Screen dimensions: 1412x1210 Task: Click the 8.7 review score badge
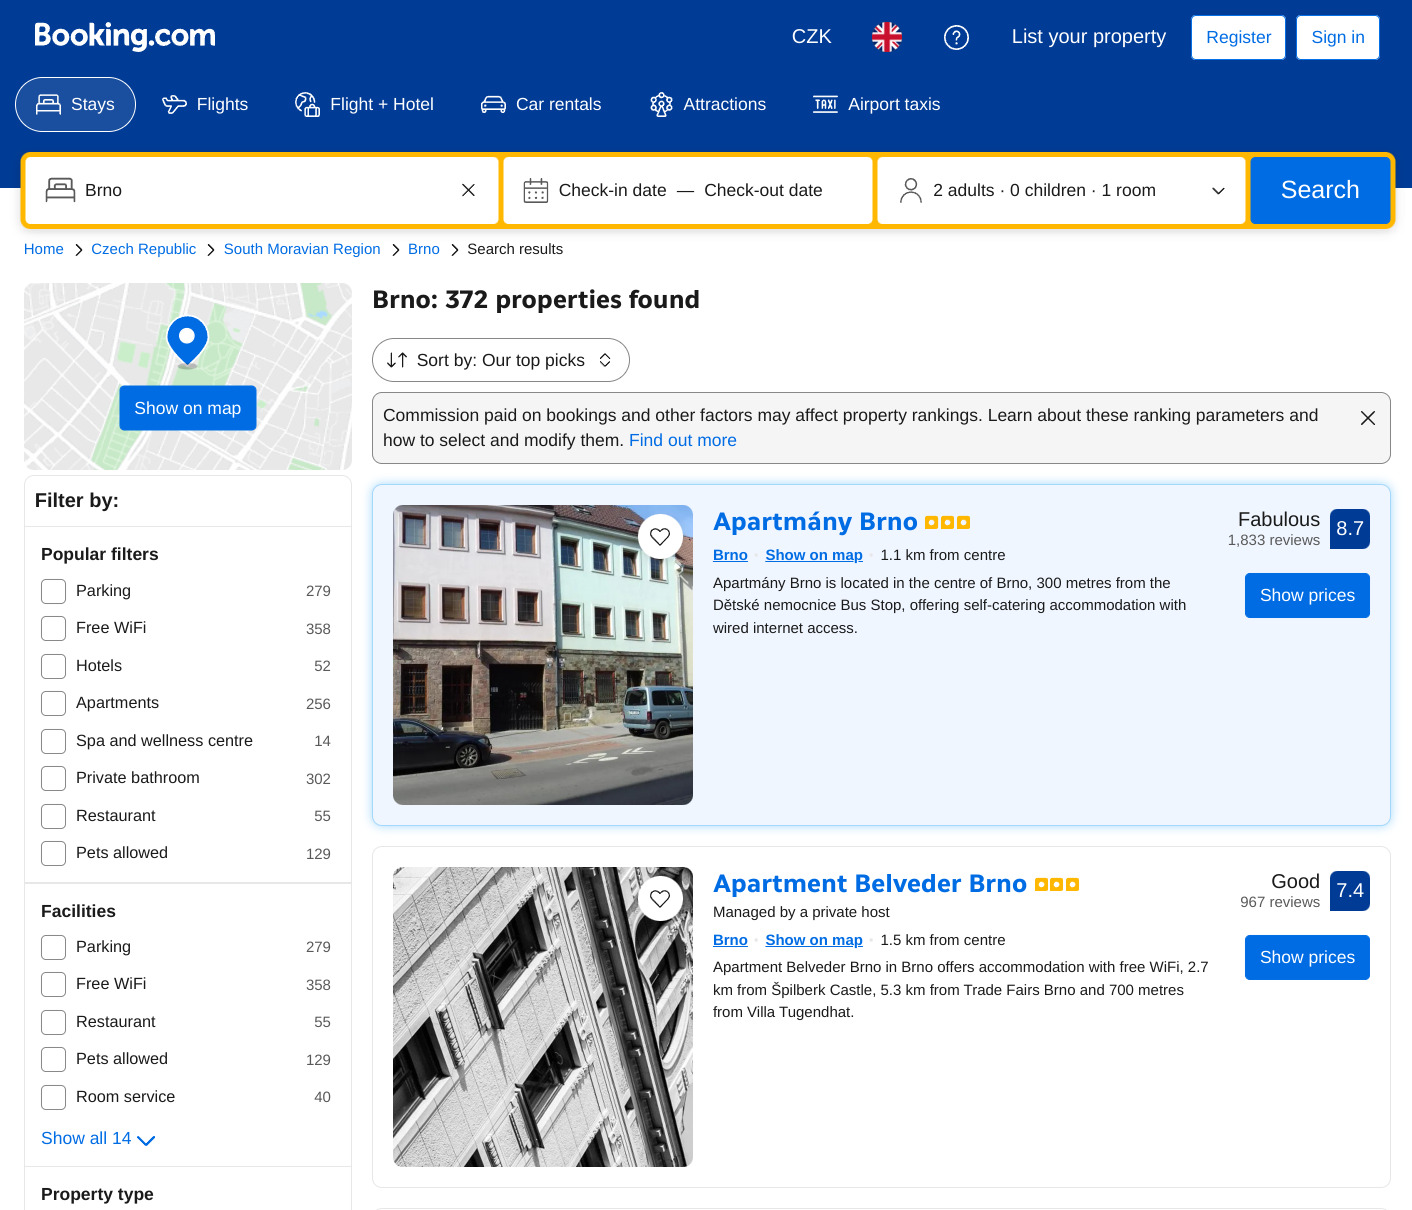point(1350,529)
